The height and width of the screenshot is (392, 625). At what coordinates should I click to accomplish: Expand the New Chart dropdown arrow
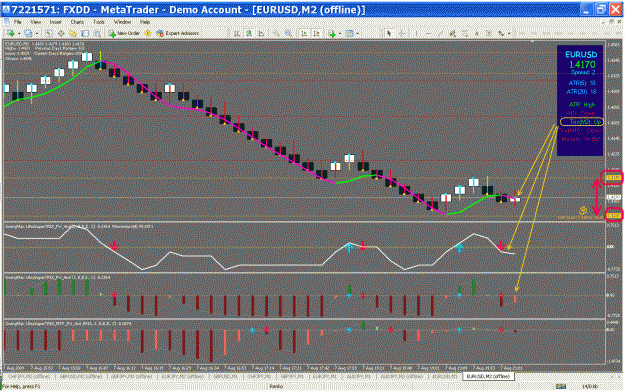pos(19,33)
